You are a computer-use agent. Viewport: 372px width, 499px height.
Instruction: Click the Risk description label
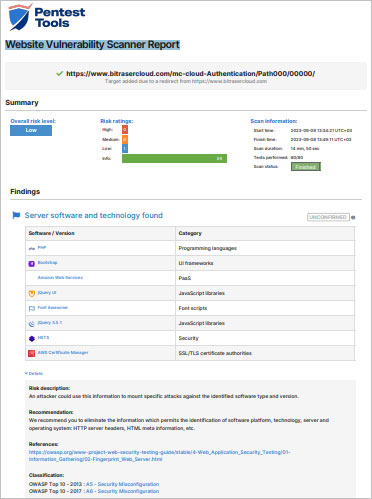(49, 388)
